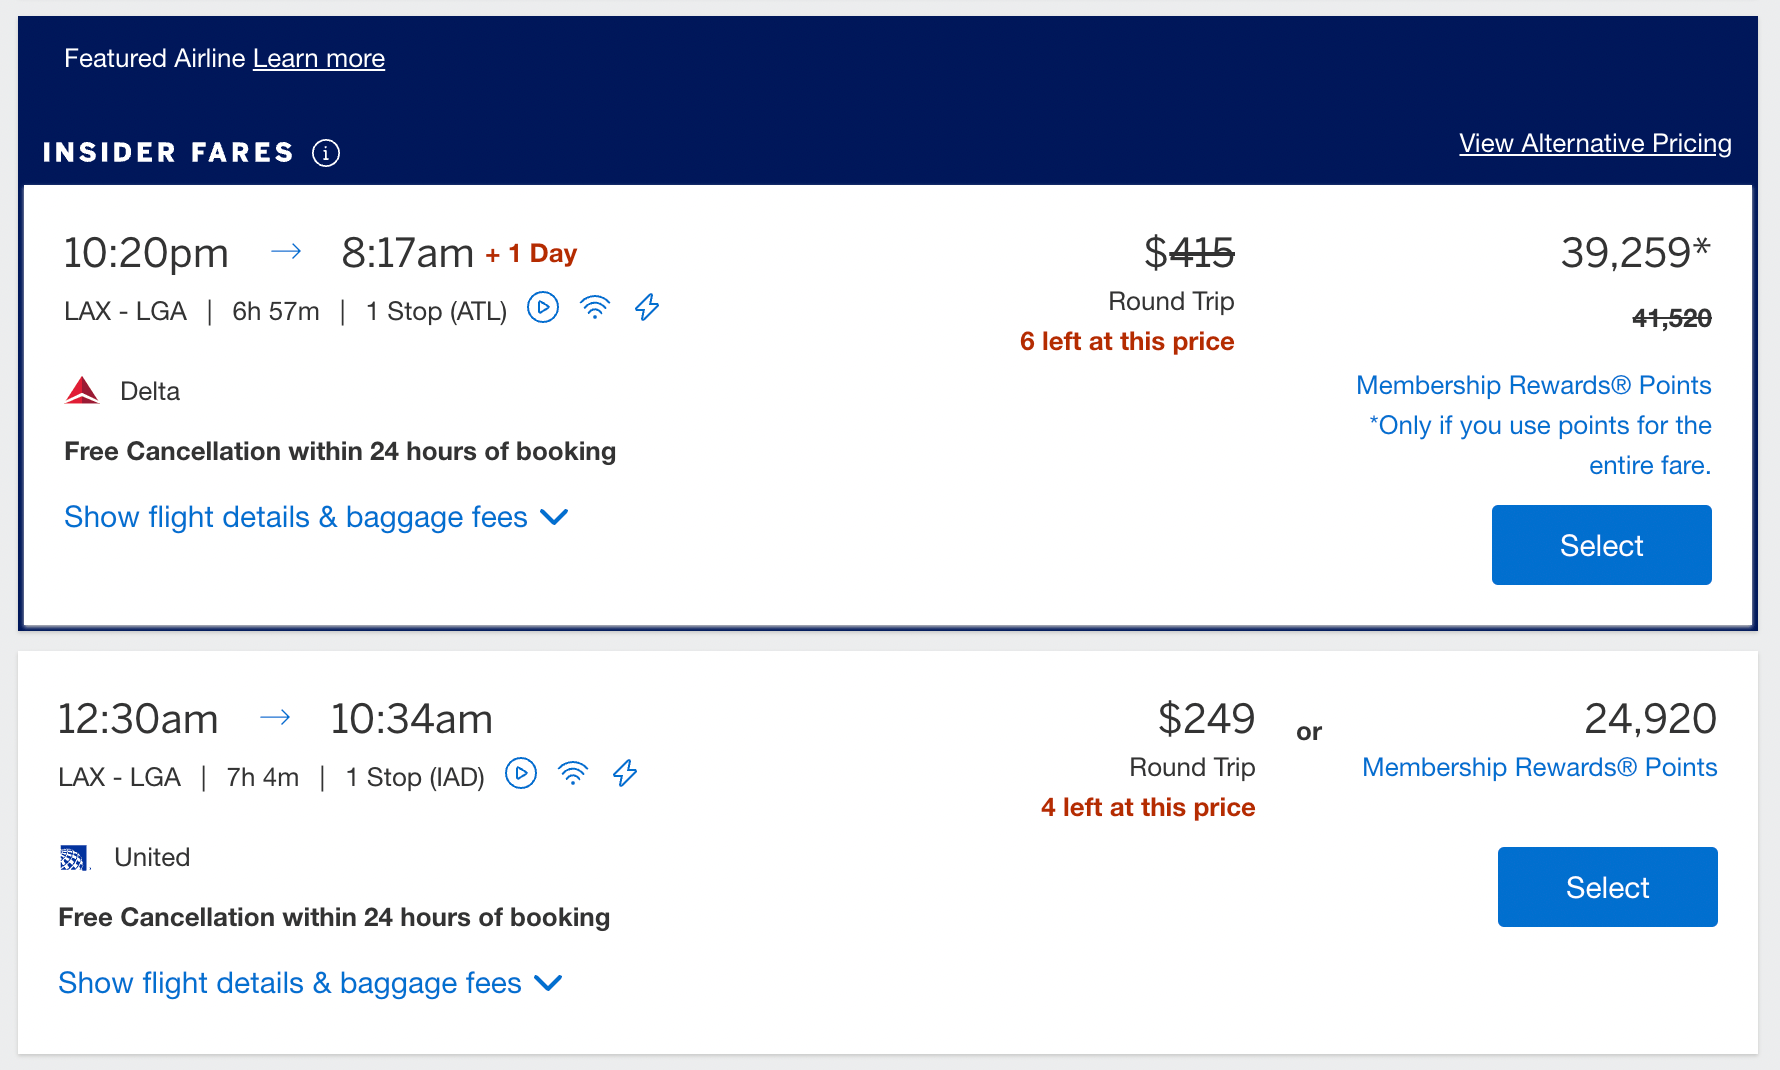
Task: Select the United flight fare
Action: (1607, 886)
